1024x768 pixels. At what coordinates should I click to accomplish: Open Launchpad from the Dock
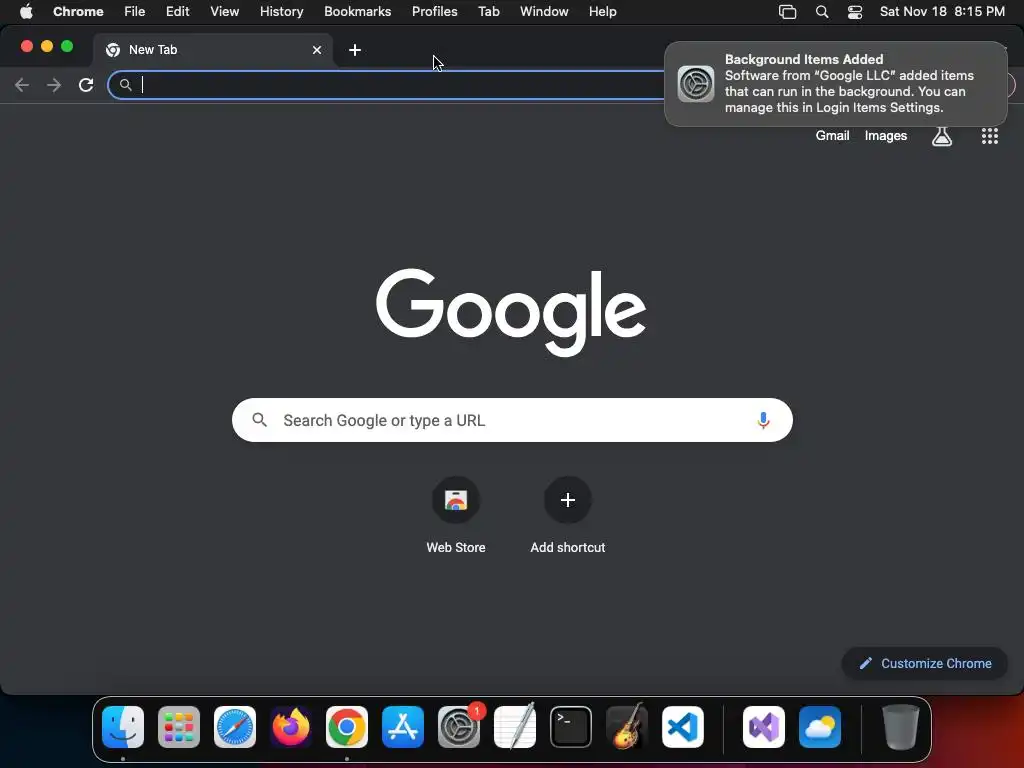point(179,727)
